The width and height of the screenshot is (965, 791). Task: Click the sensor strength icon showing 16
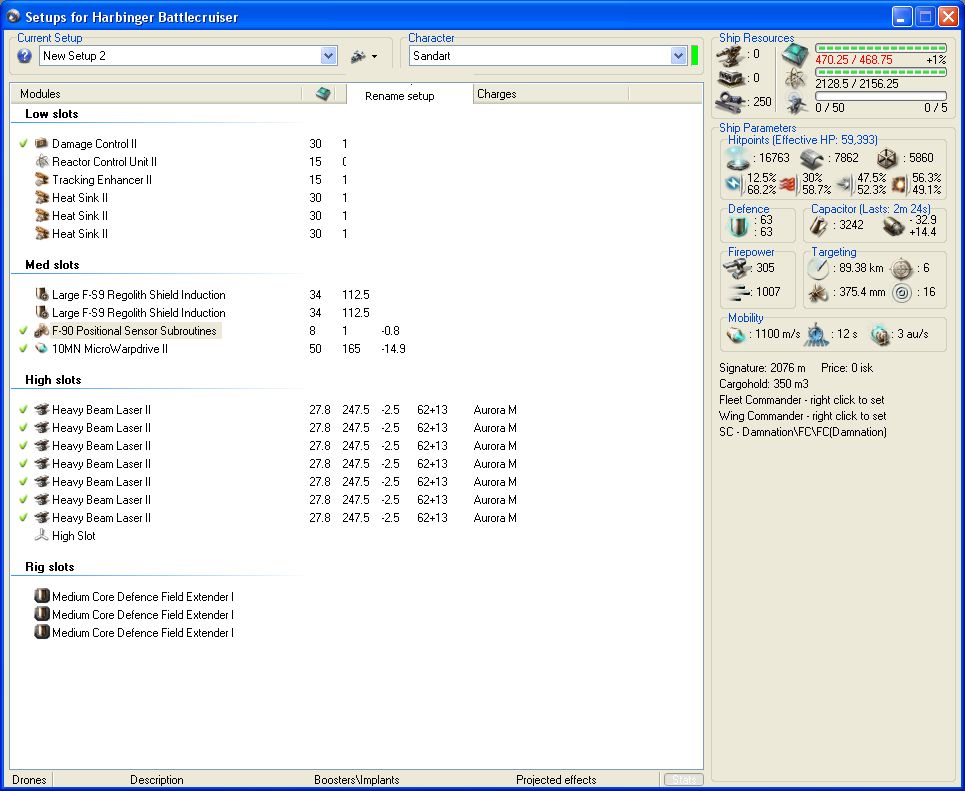(x=902, y=292)
